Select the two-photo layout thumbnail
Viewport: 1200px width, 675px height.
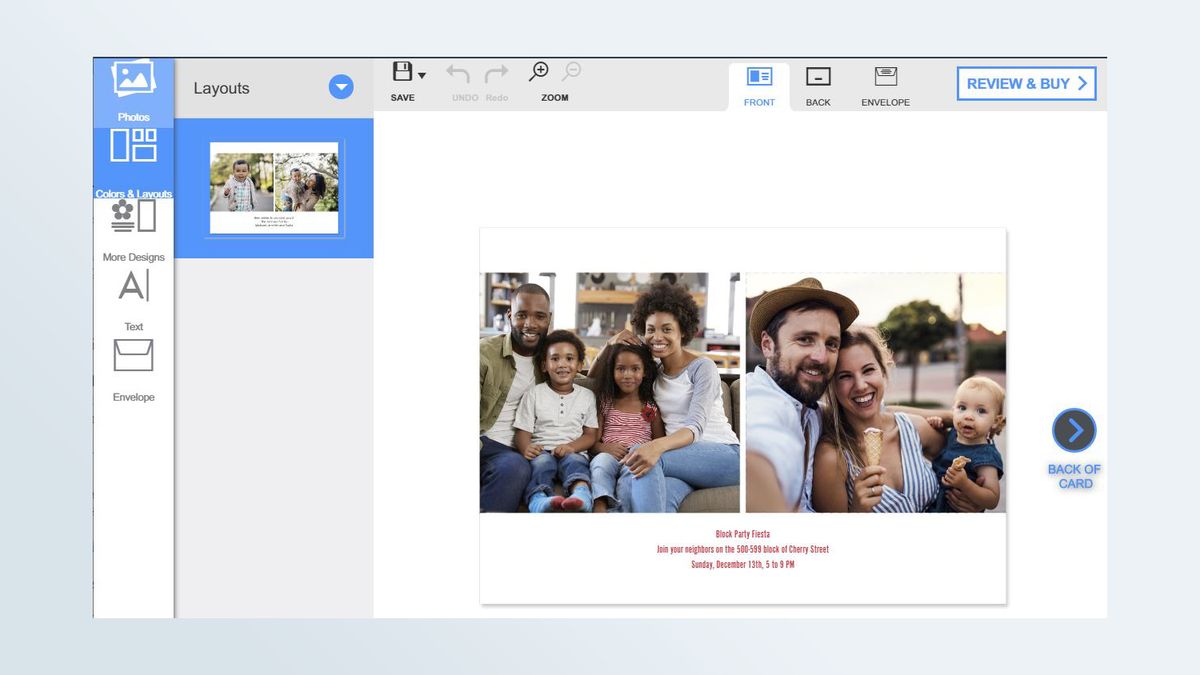274,188
